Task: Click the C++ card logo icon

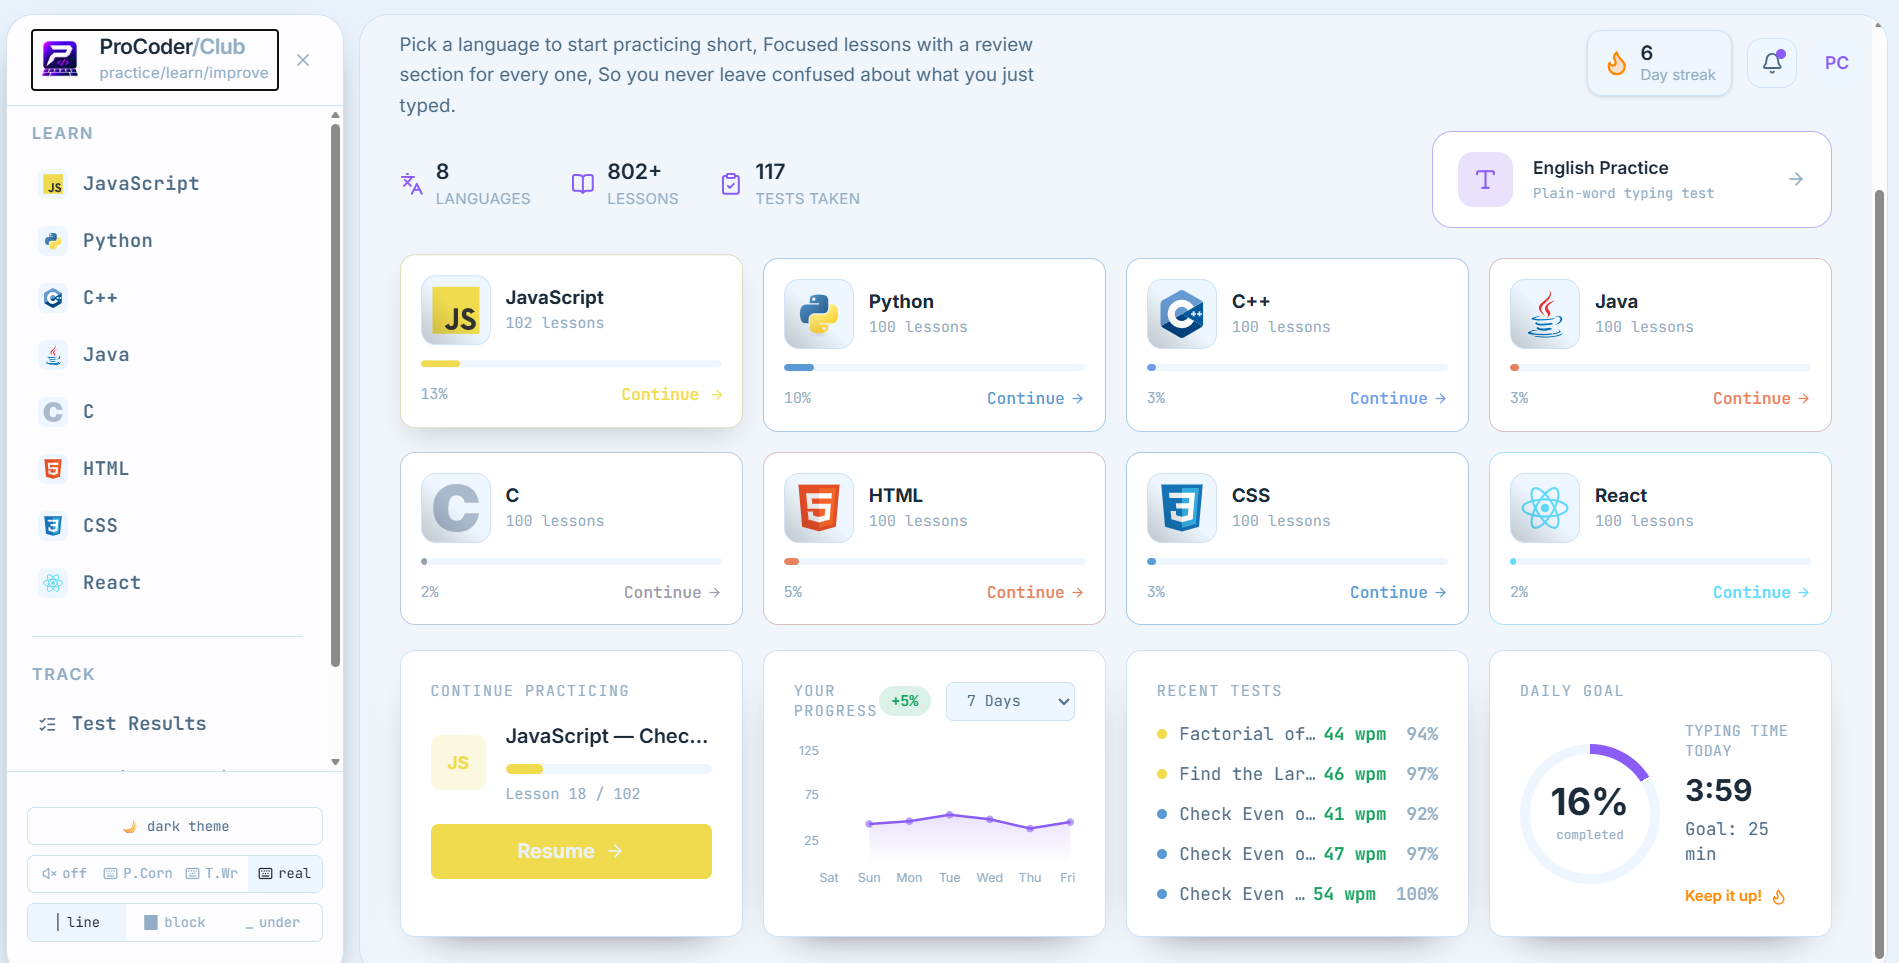Action: [x=1182, y=314]
